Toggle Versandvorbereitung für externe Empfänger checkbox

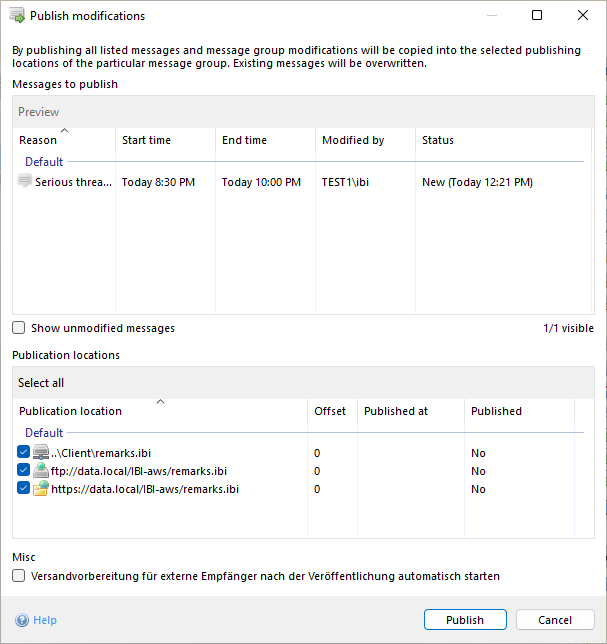pyautogui.click(x=19, y=576)
